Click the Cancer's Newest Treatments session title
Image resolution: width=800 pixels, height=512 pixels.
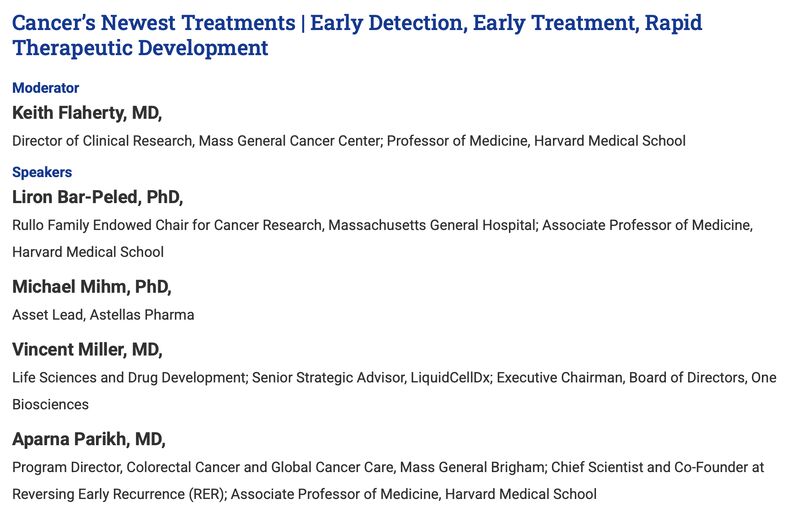pos(357,35)
